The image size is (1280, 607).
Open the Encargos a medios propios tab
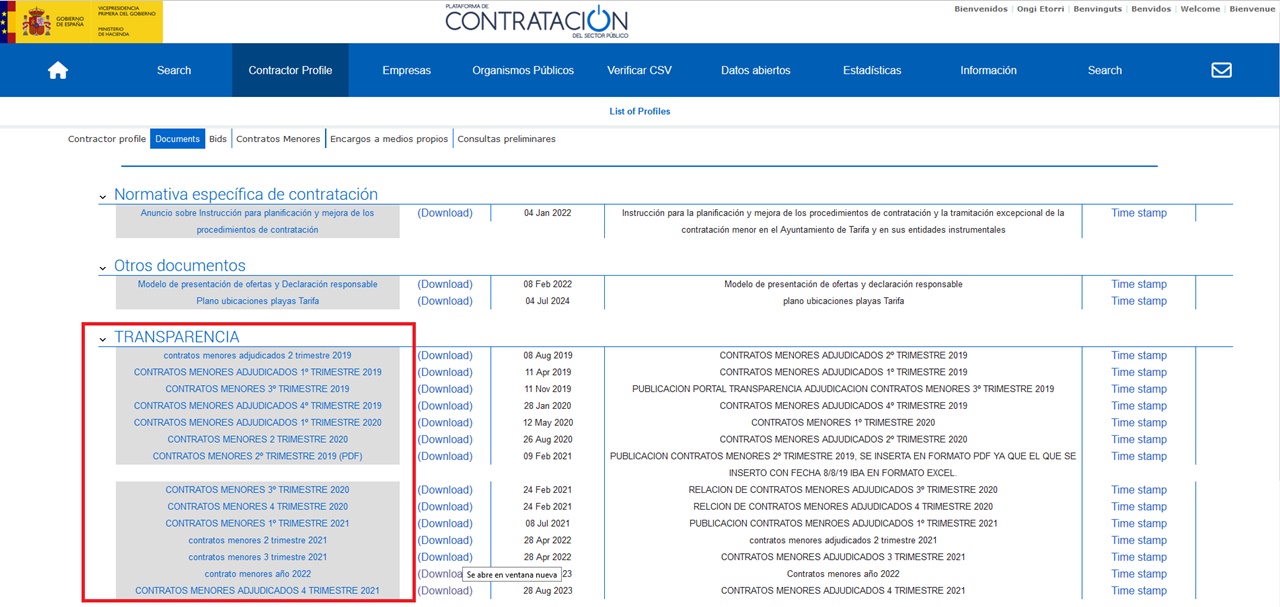(x=389, y=139)
